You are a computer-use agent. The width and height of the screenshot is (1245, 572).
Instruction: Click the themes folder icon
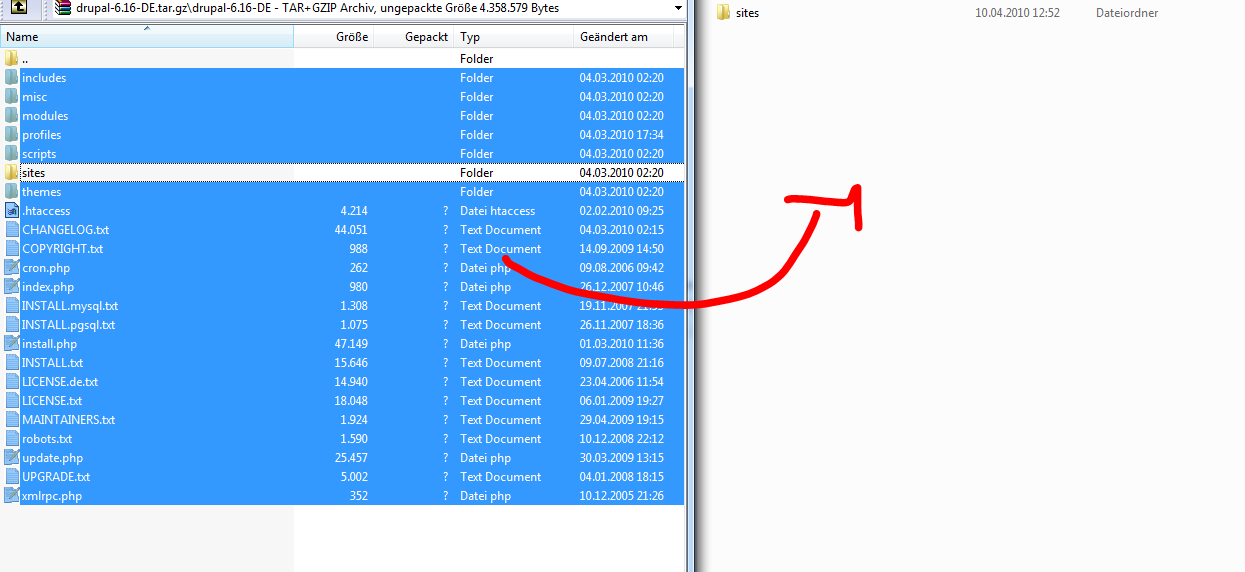click(11, 192)
